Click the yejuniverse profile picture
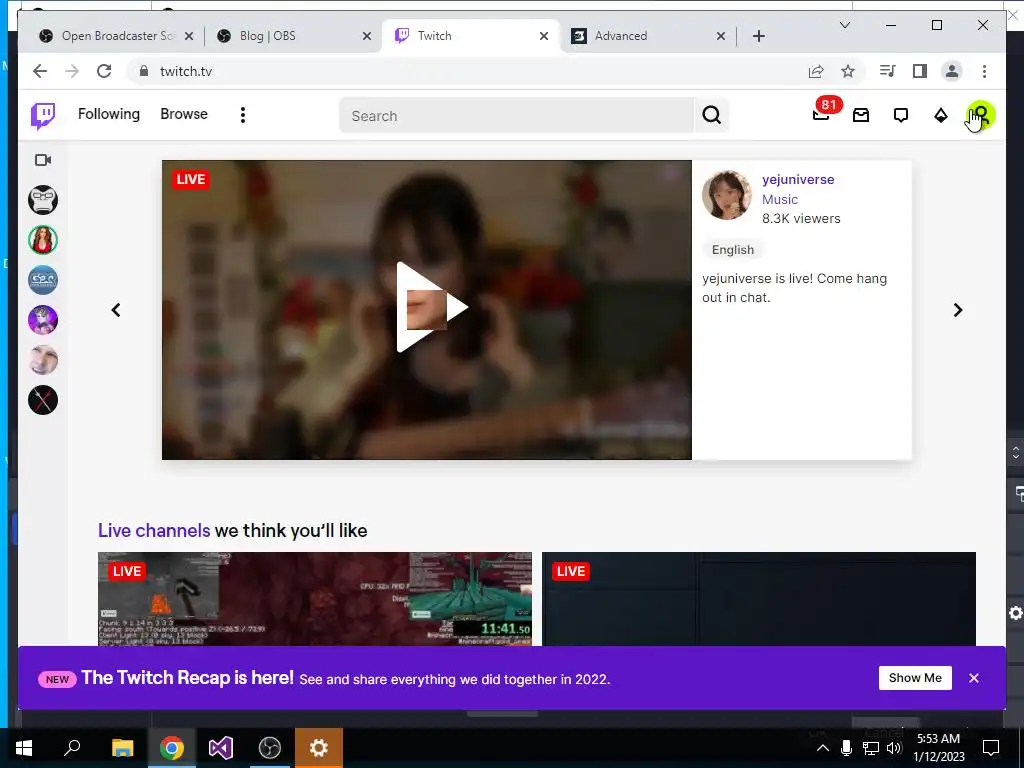Viewport: 1024px width, 768px height. pos(727,195)
